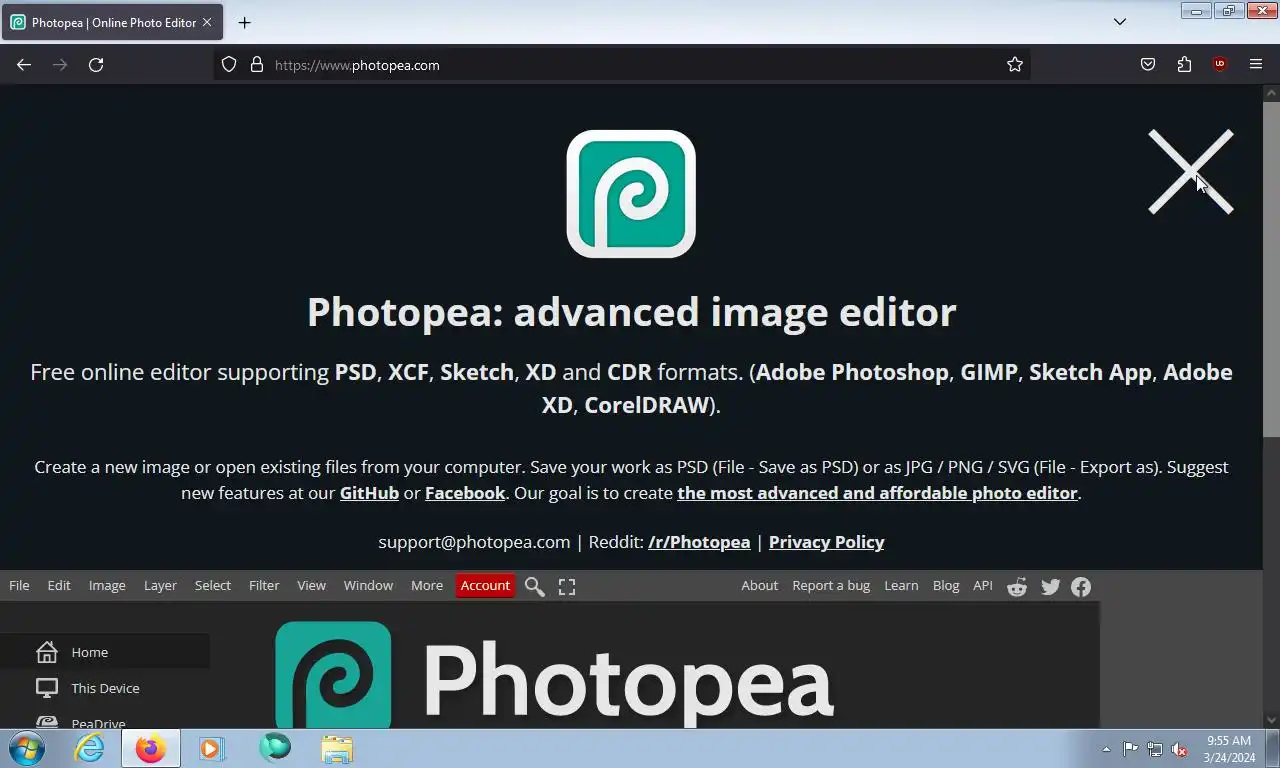
Task: Click the muted volume tray icon
Action: (x=1179, y=749)
